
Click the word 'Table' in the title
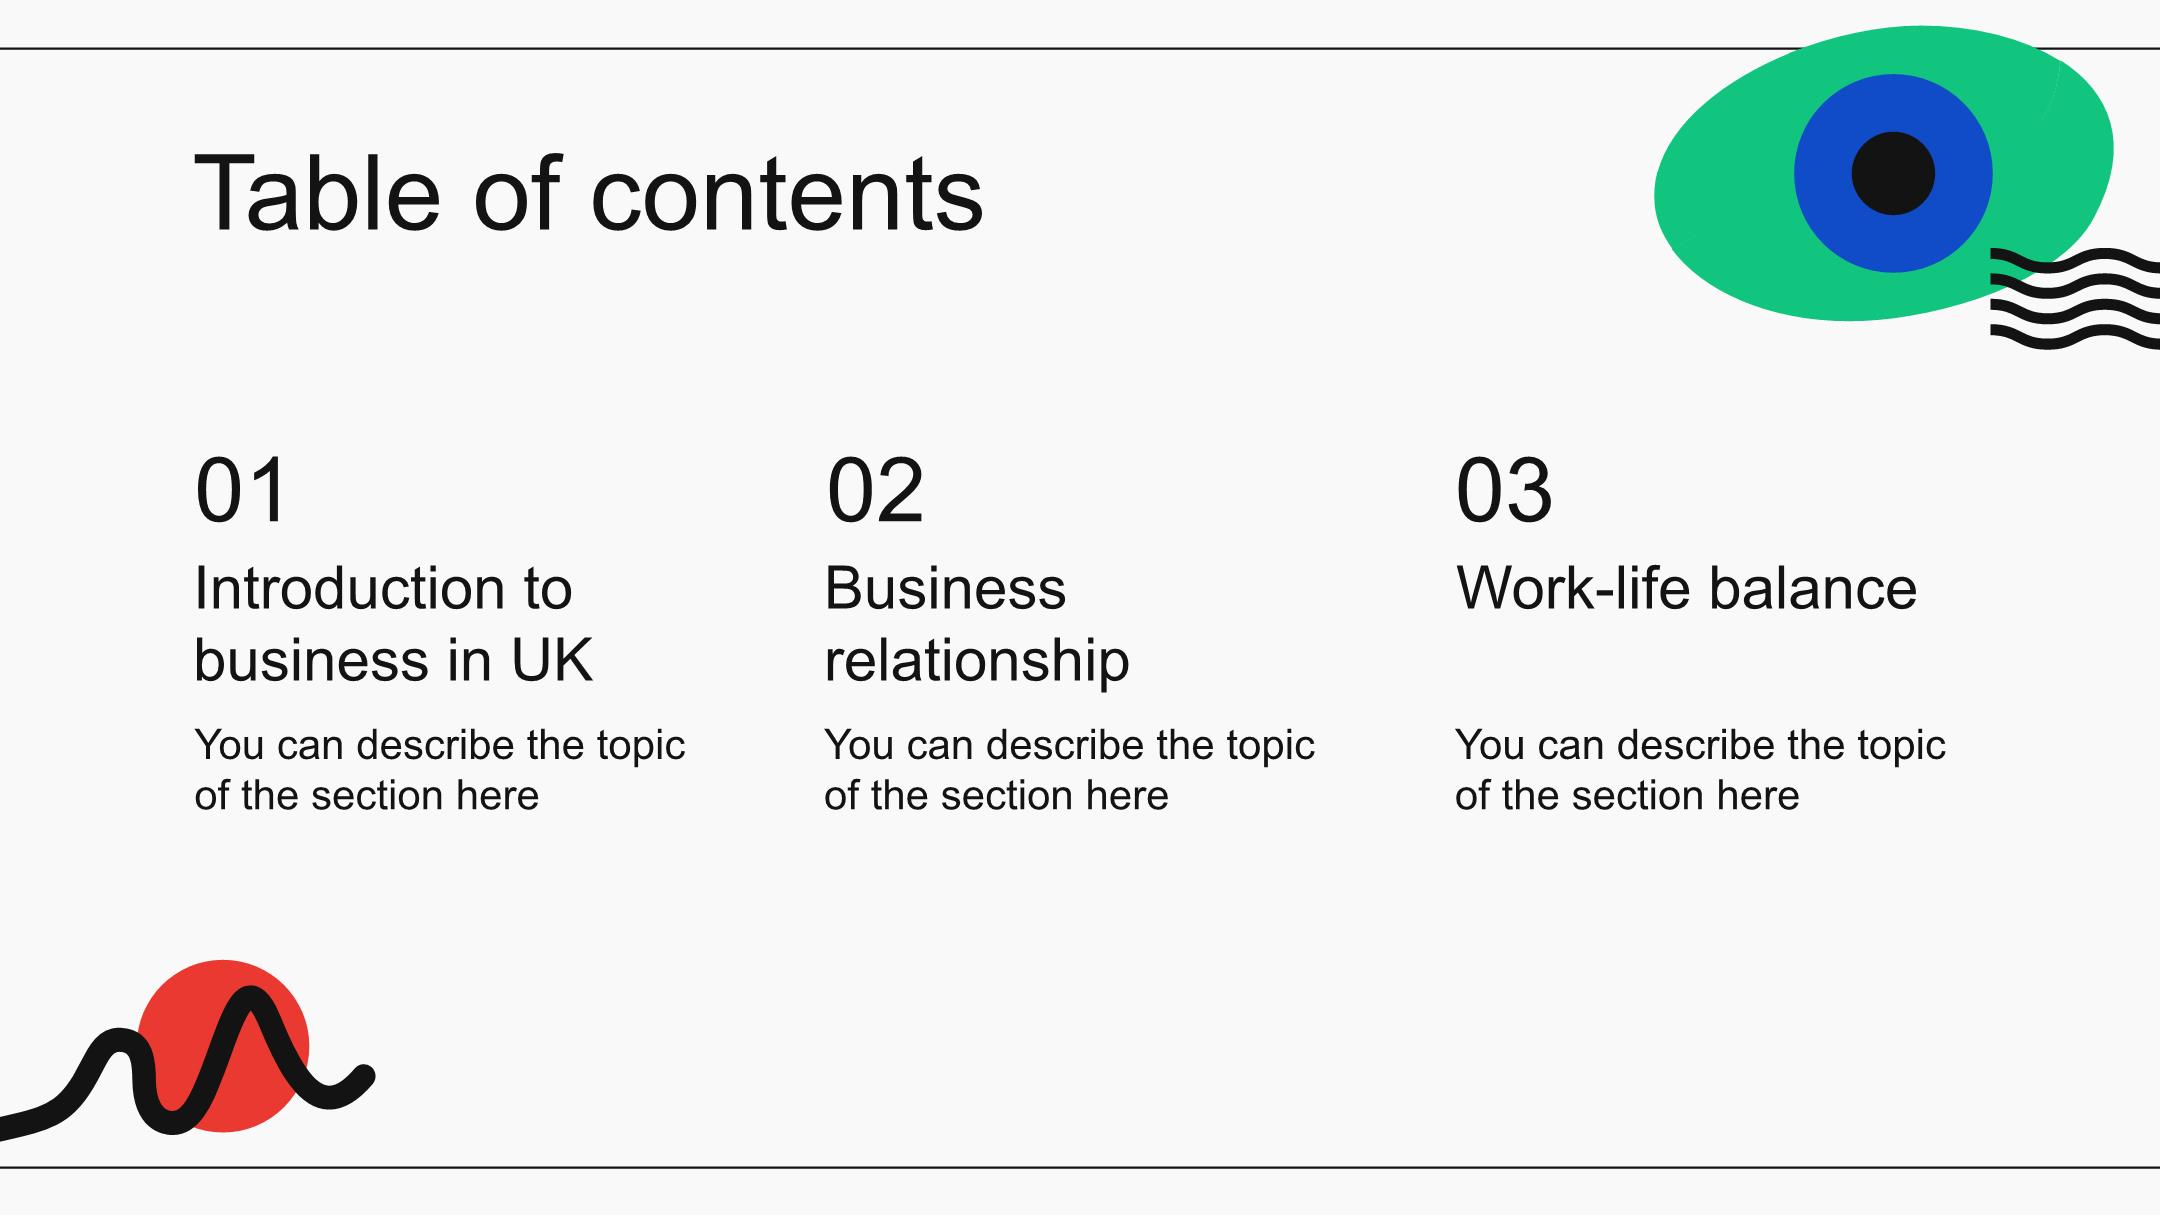[x=316, y=193]
